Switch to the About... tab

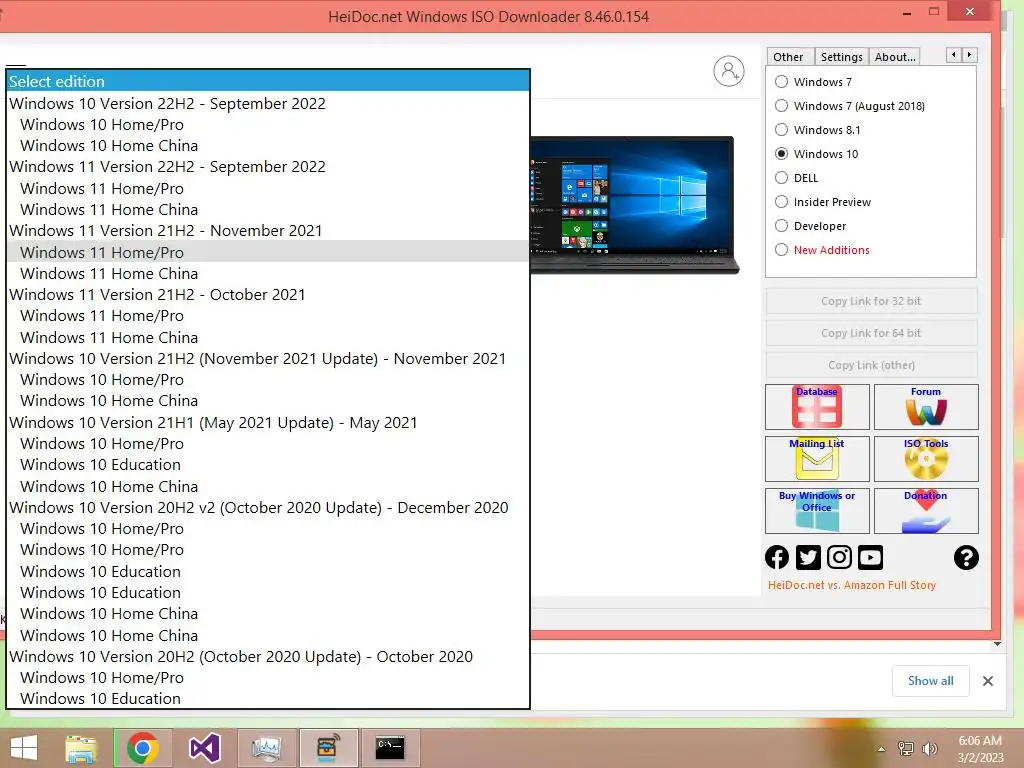coord(895,57)
